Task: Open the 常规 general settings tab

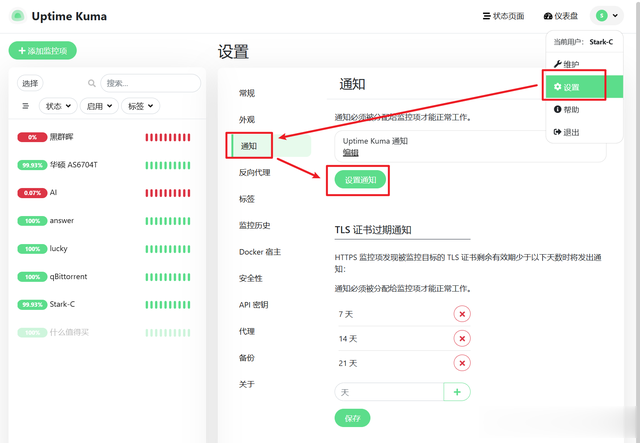Action: coord(247,93)
